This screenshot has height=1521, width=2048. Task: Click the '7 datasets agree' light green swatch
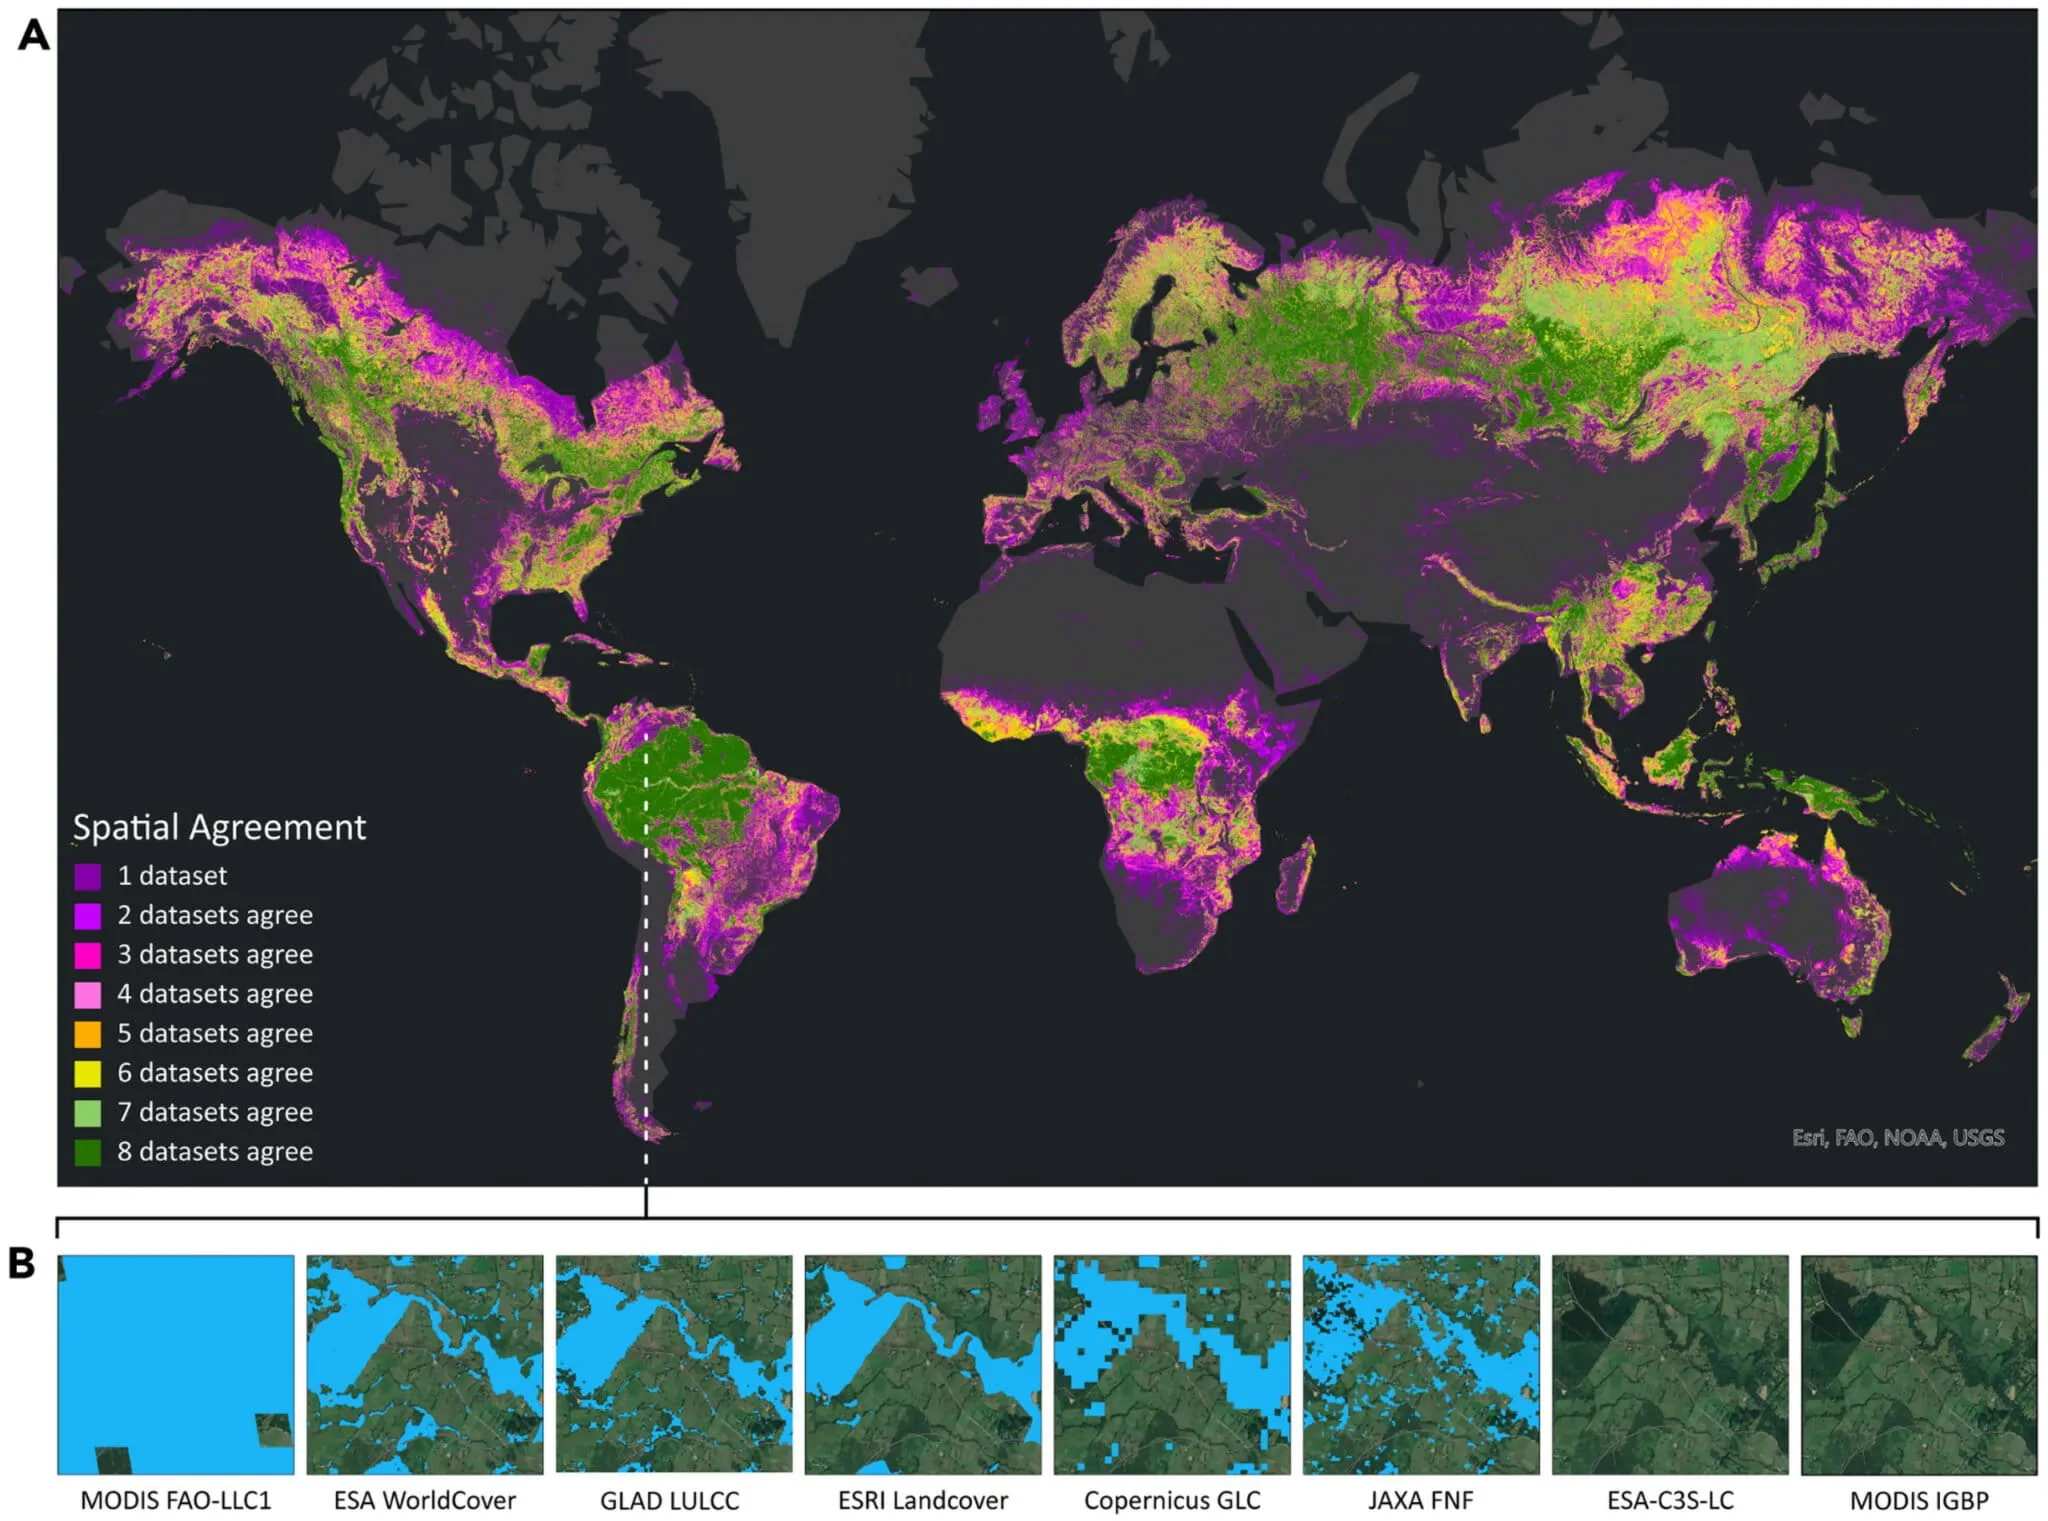coord(88,1113)
